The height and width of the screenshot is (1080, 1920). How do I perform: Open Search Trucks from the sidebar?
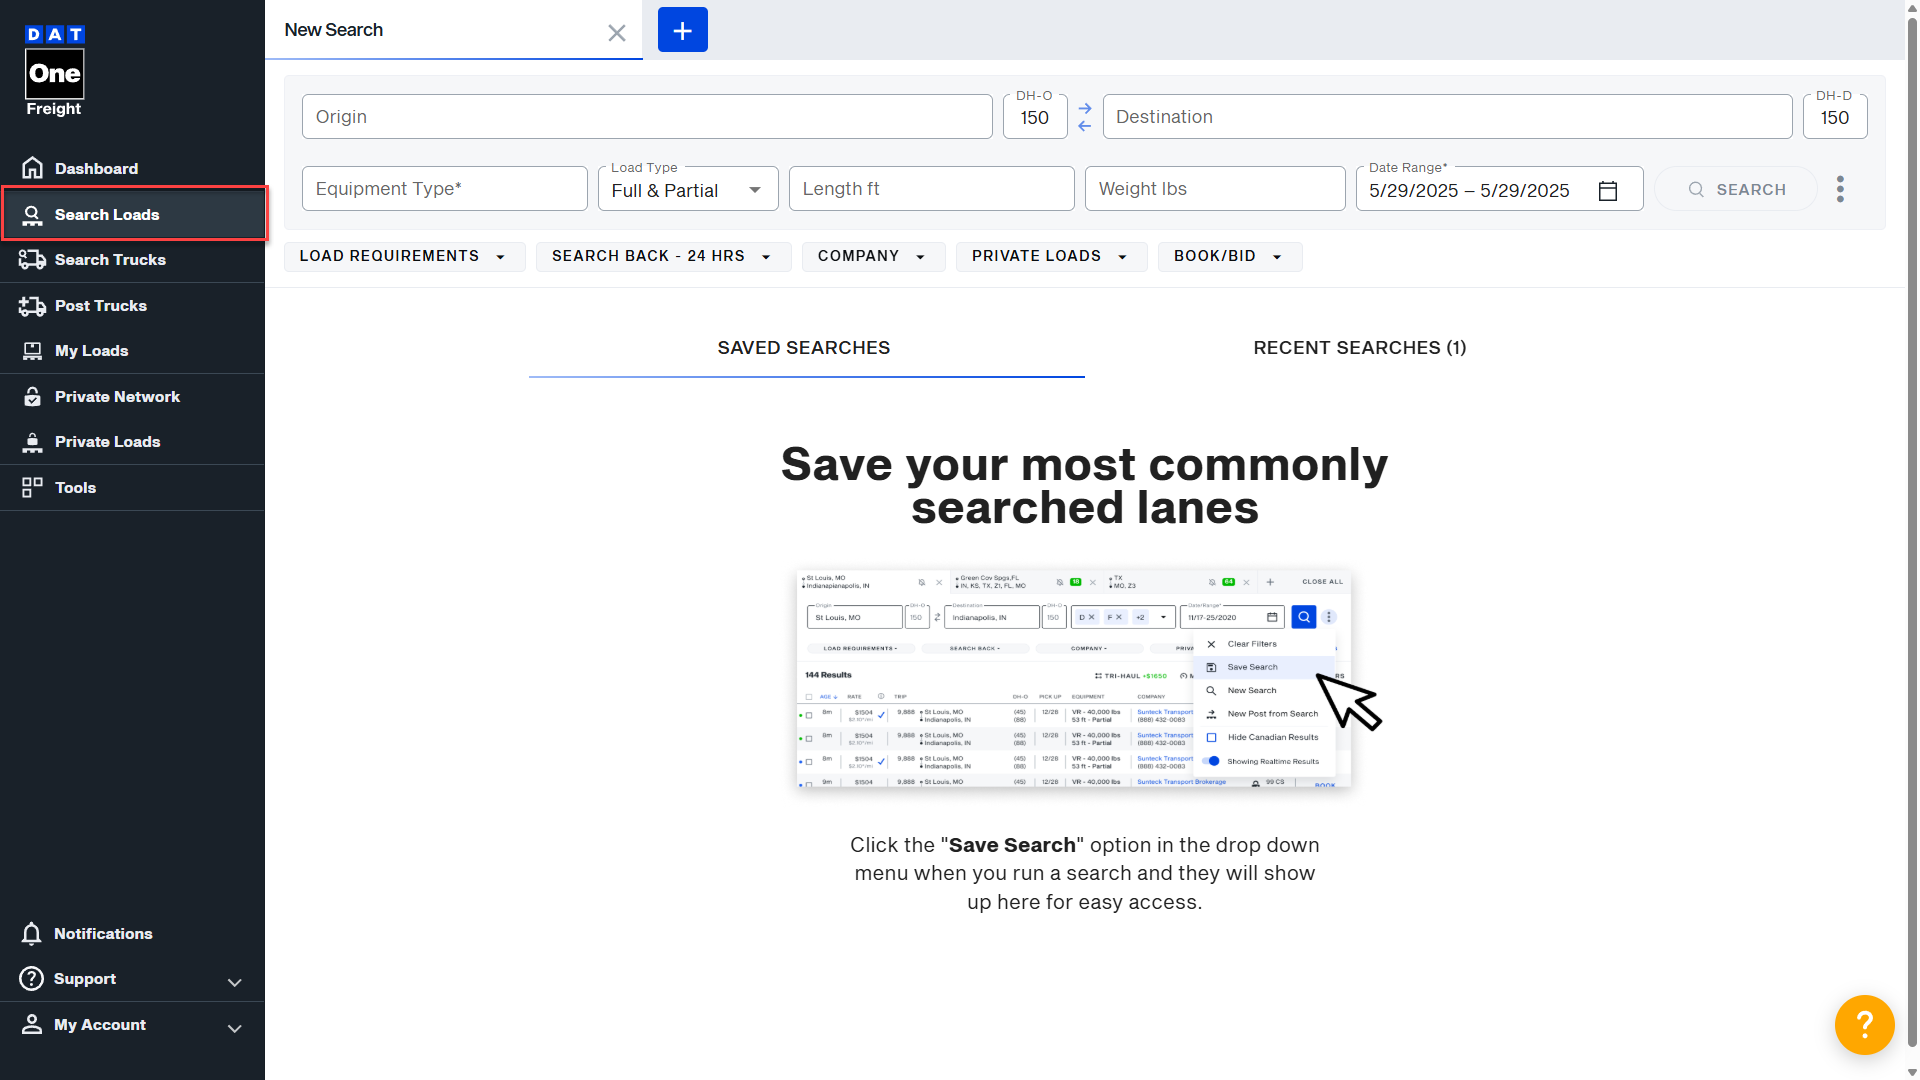pos(110,259)
